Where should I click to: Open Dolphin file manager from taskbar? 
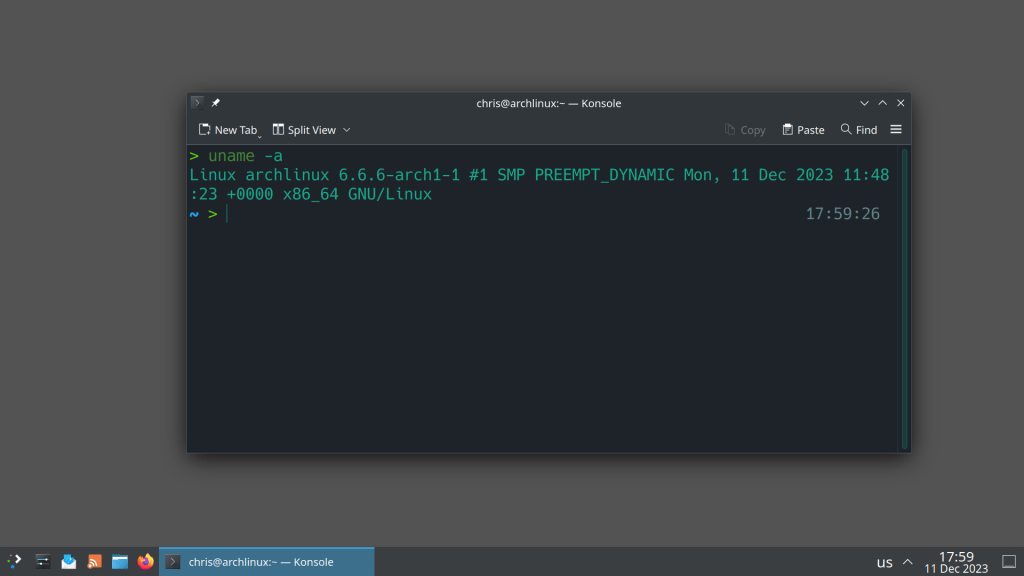(120, 562)
